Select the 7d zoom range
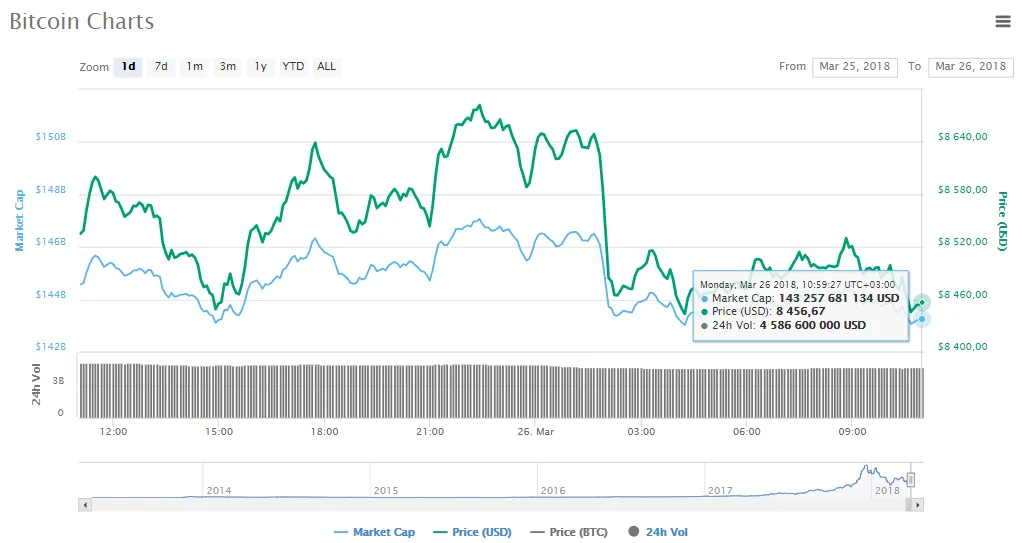Screen dimensions: 1023x543 tap(161, 67)
